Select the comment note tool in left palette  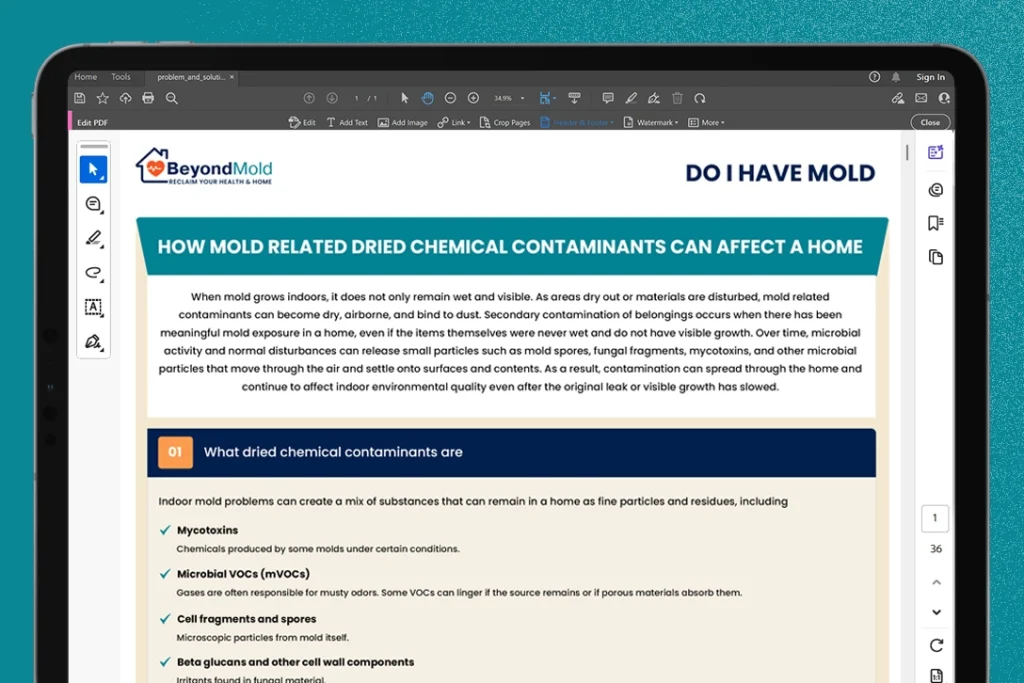pyautogui.click(x=93, y=204)
